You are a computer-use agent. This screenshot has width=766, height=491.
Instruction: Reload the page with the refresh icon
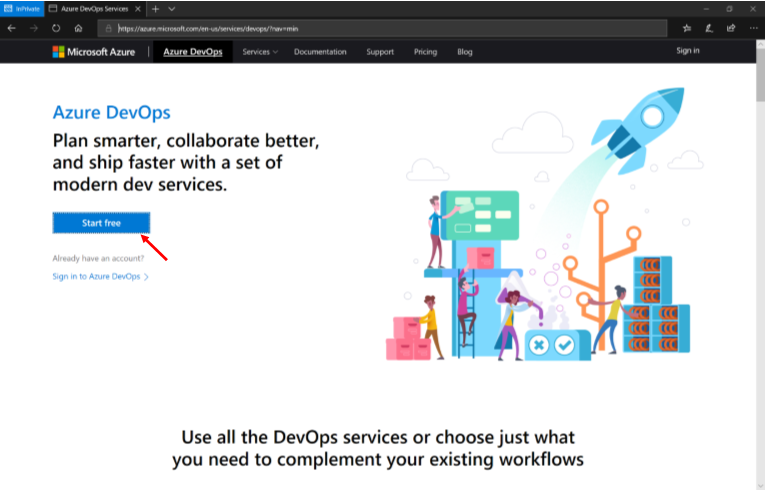coord(56,28)
